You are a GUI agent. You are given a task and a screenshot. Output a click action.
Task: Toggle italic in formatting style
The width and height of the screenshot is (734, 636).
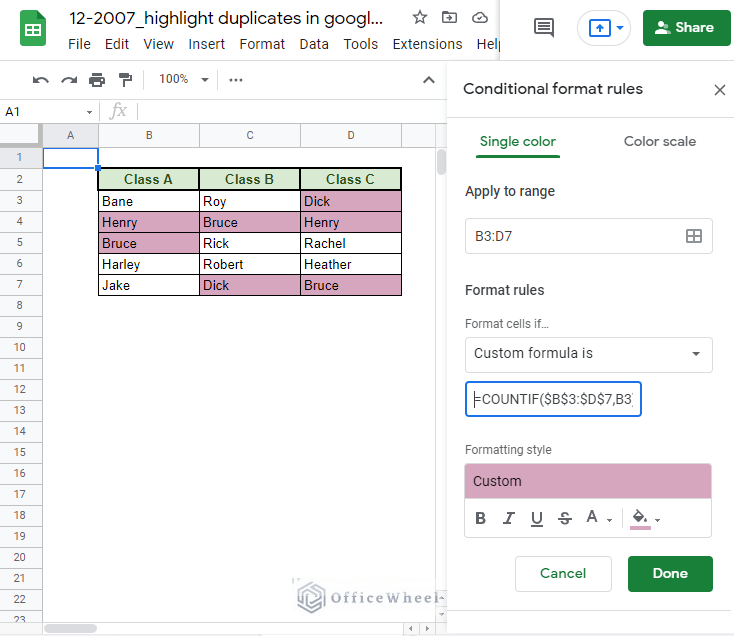[x=509, y=518]
